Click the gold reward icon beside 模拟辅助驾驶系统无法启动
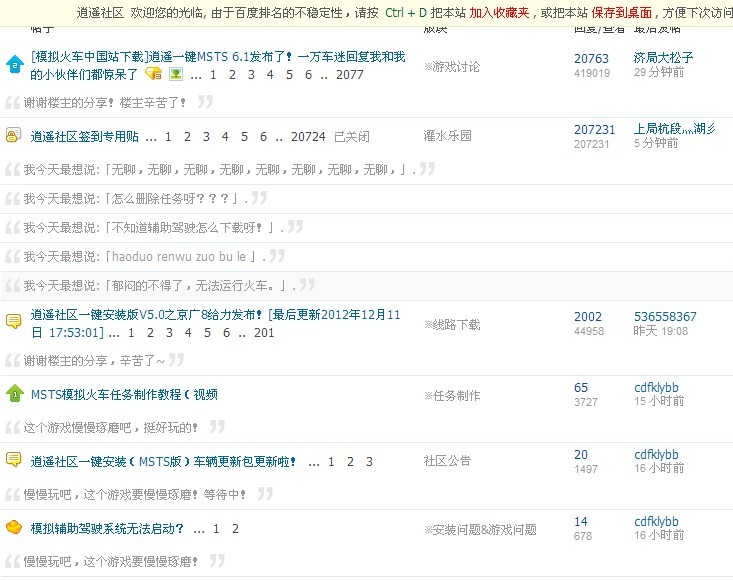Image resolution: width=733 pixels, height=580 pixels. pyautogui.click(x=14, y=527)
